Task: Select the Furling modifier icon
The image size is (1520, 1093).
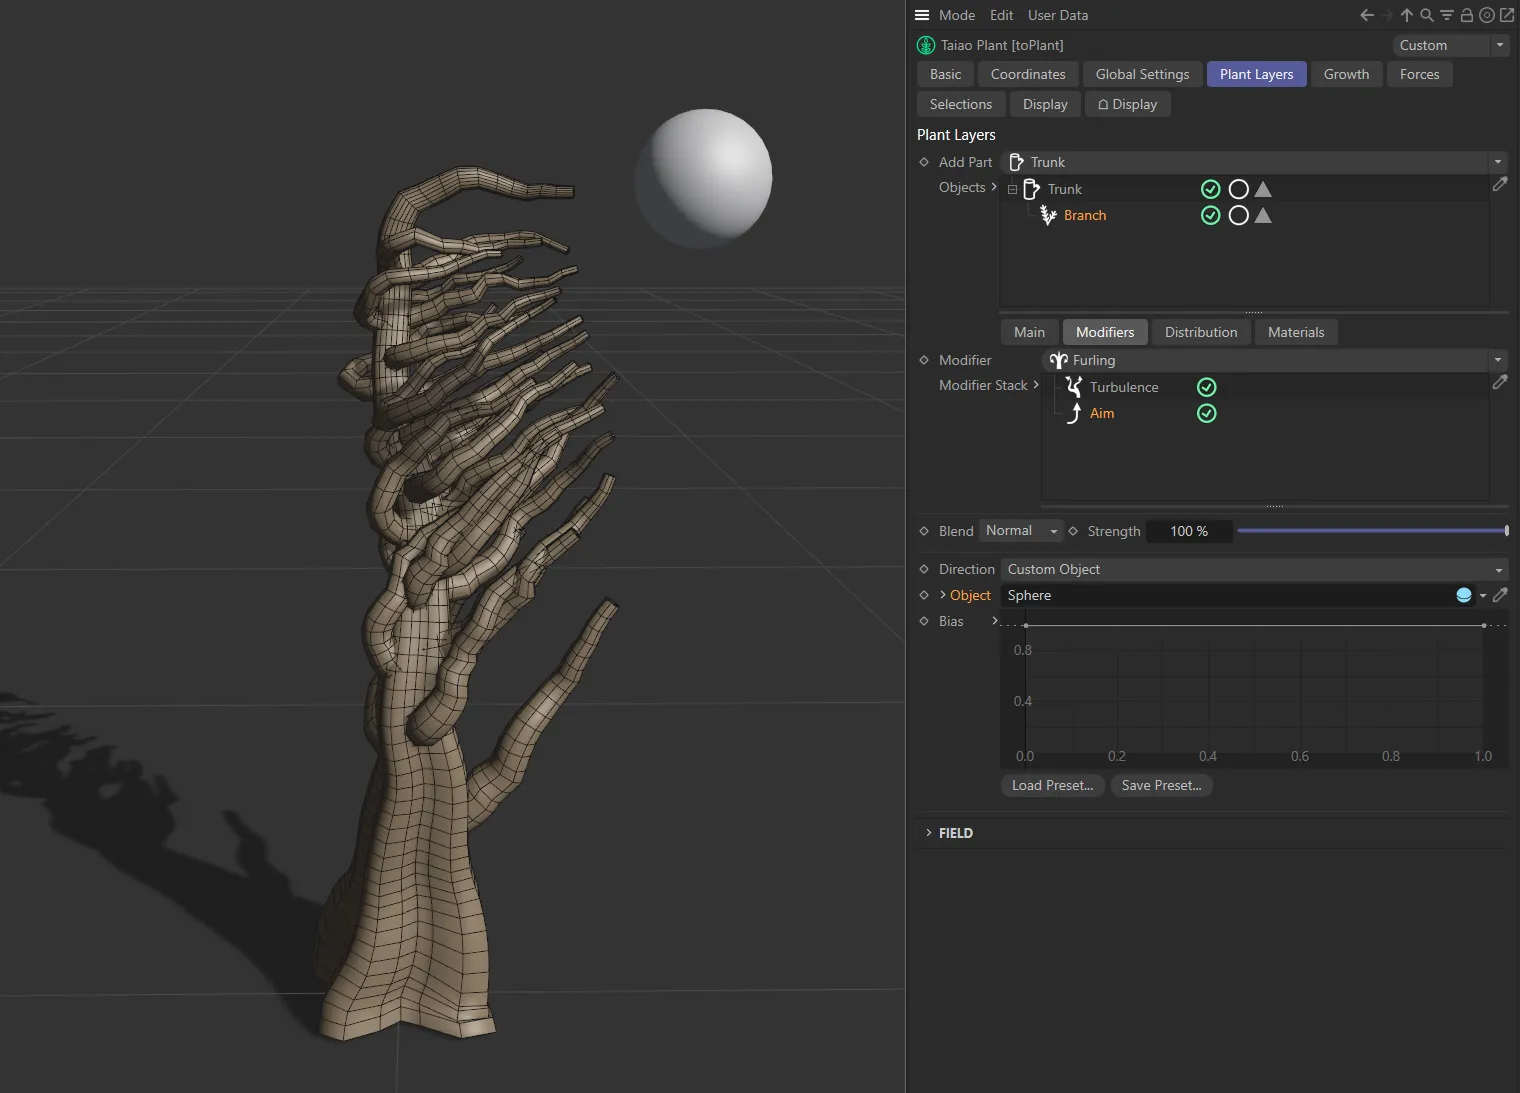Action: click(1059, 360)
